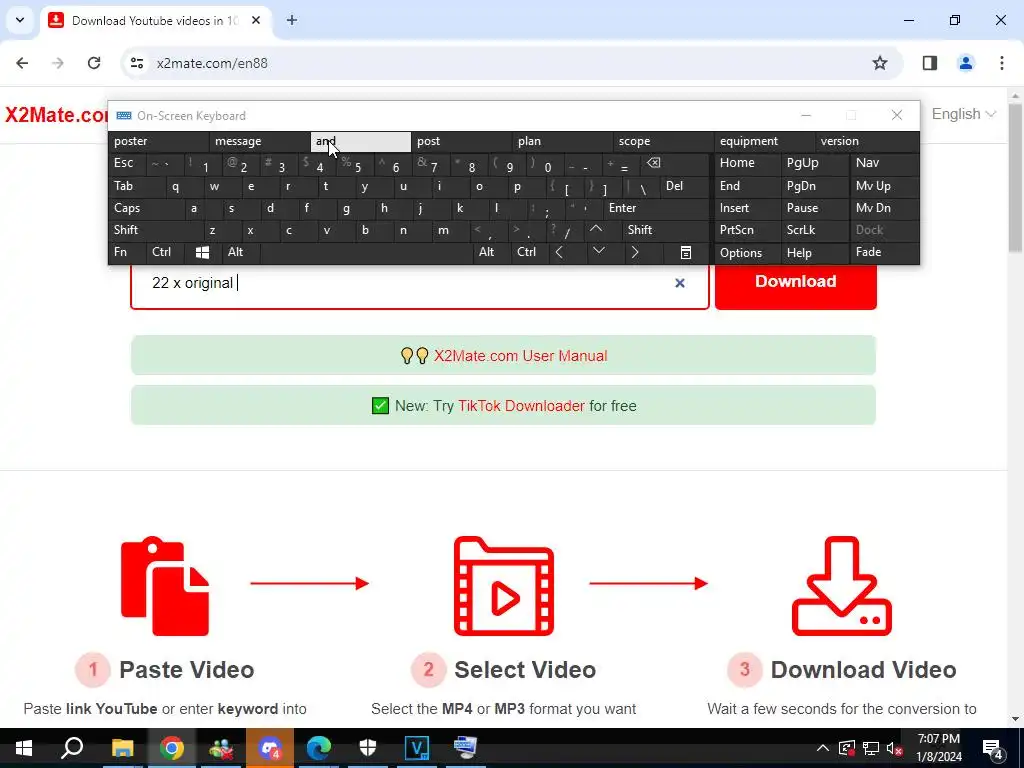
Task: Click the browser forward arrow
Action: point(58,63)
